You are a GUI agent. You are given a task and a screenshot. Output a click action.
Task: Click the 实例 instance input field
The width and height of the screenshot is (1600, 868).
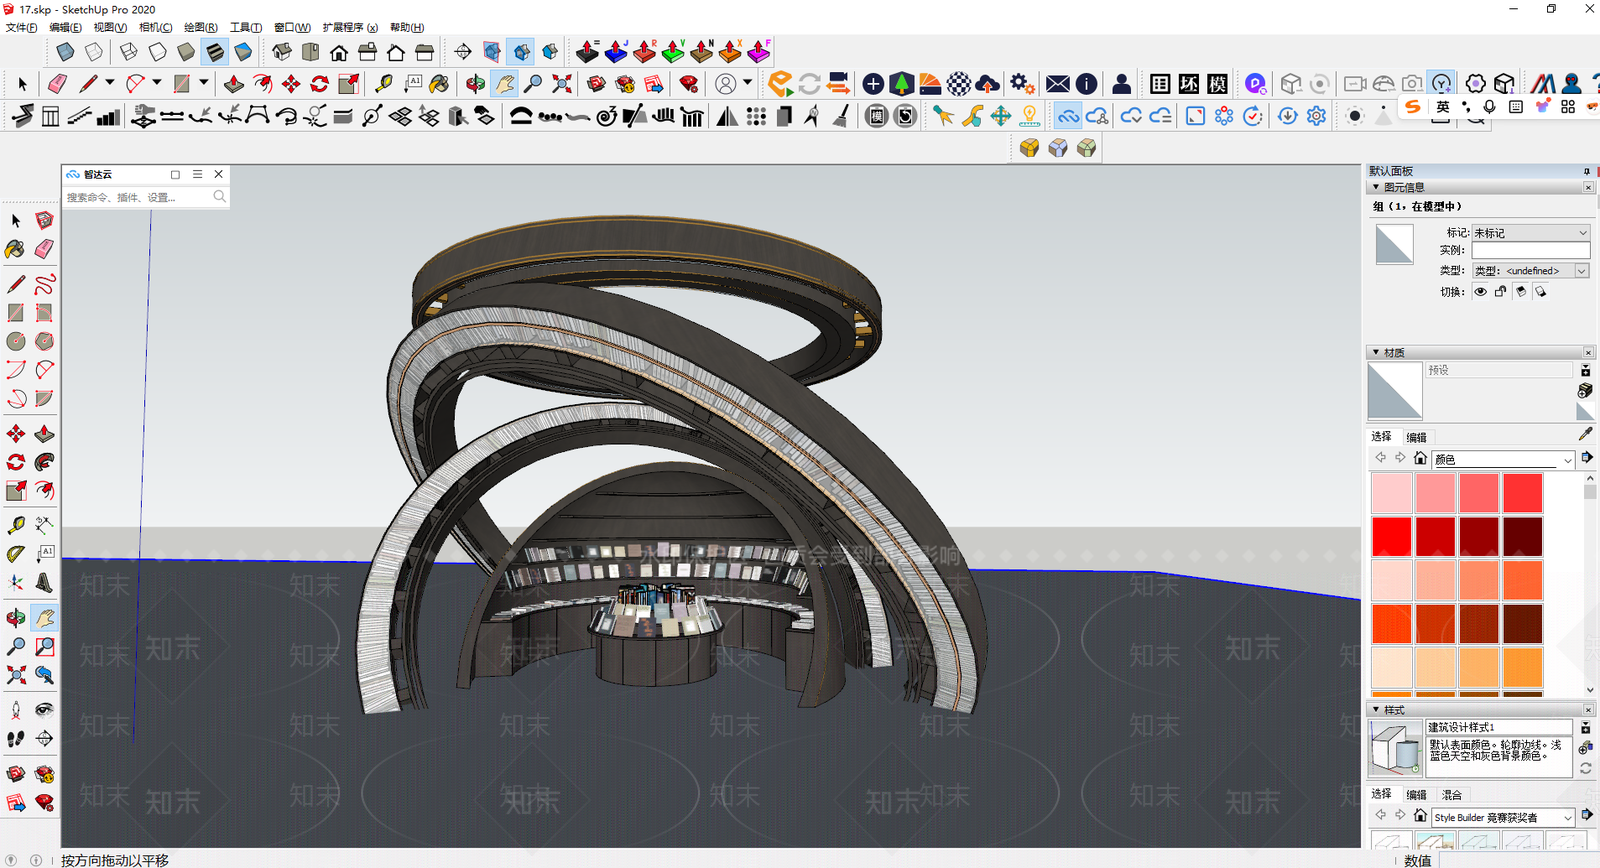(1530, 250)
